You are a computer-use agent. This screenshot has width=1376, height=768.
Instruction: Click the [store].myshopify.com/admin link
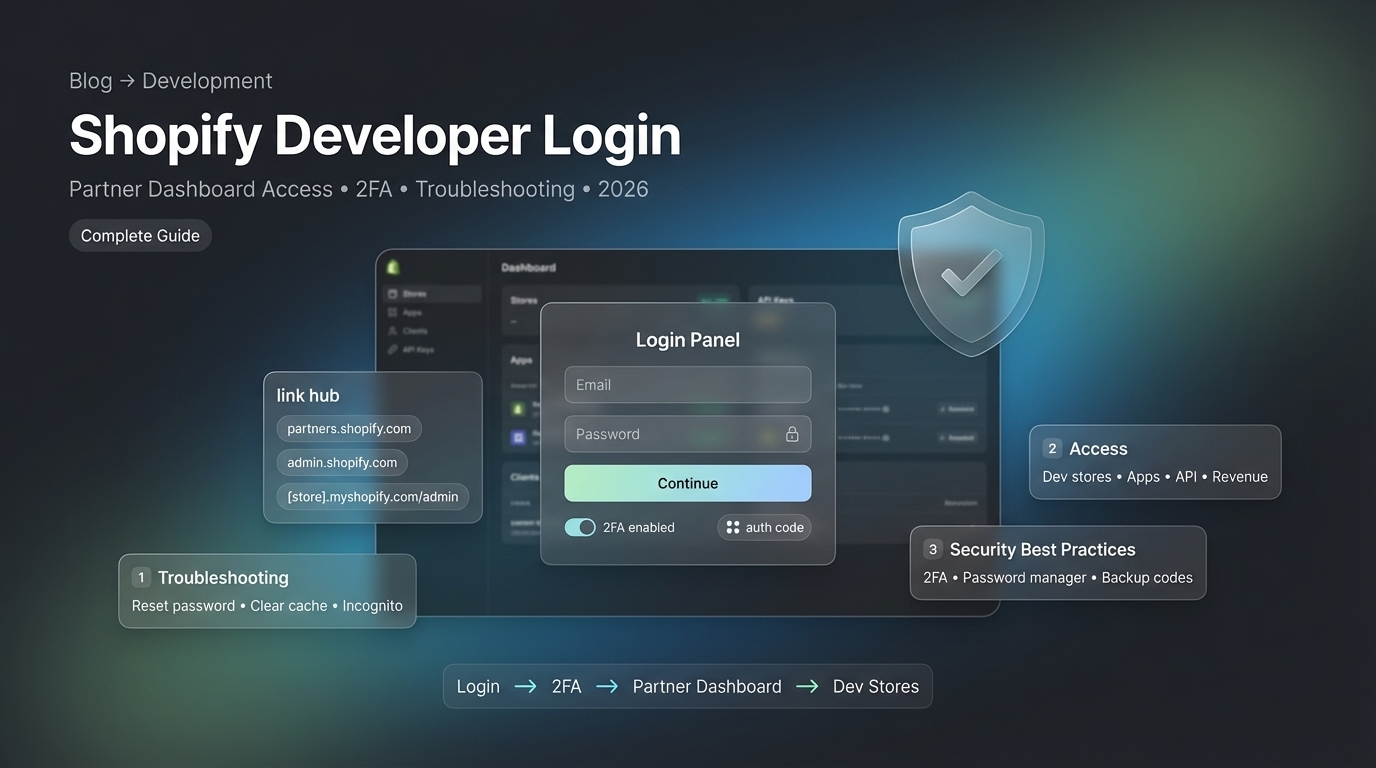pos(373,496)
